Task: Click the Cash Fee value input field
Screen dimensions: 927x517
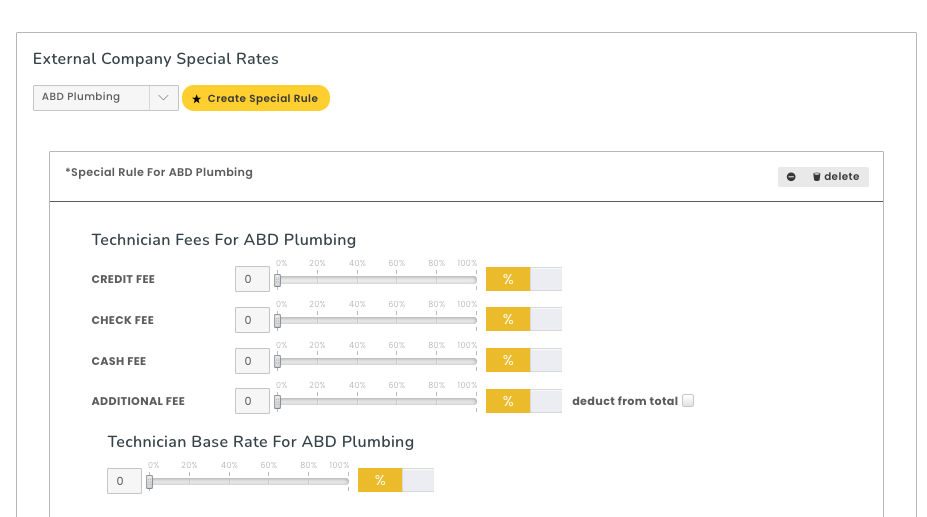Action: 251,361
